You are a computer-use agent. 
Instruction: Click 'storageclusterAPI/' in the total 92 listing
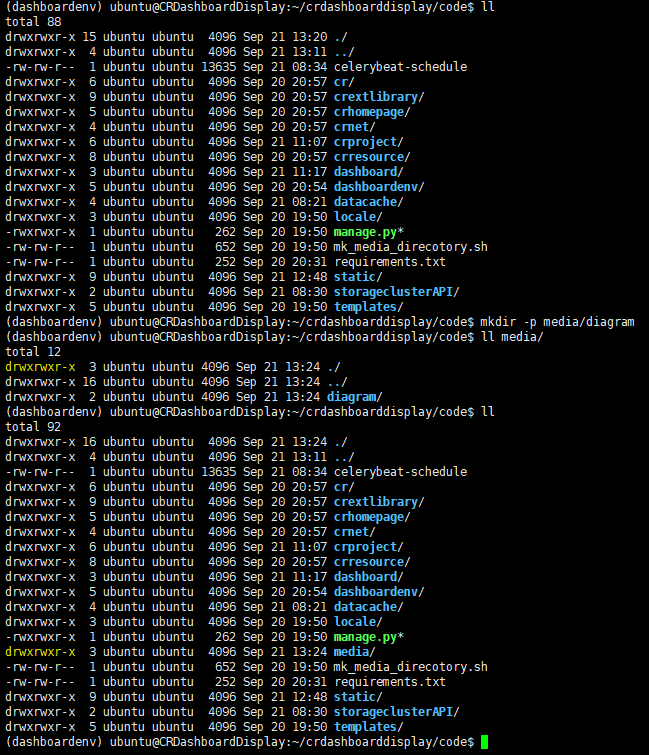coord(396,711)
